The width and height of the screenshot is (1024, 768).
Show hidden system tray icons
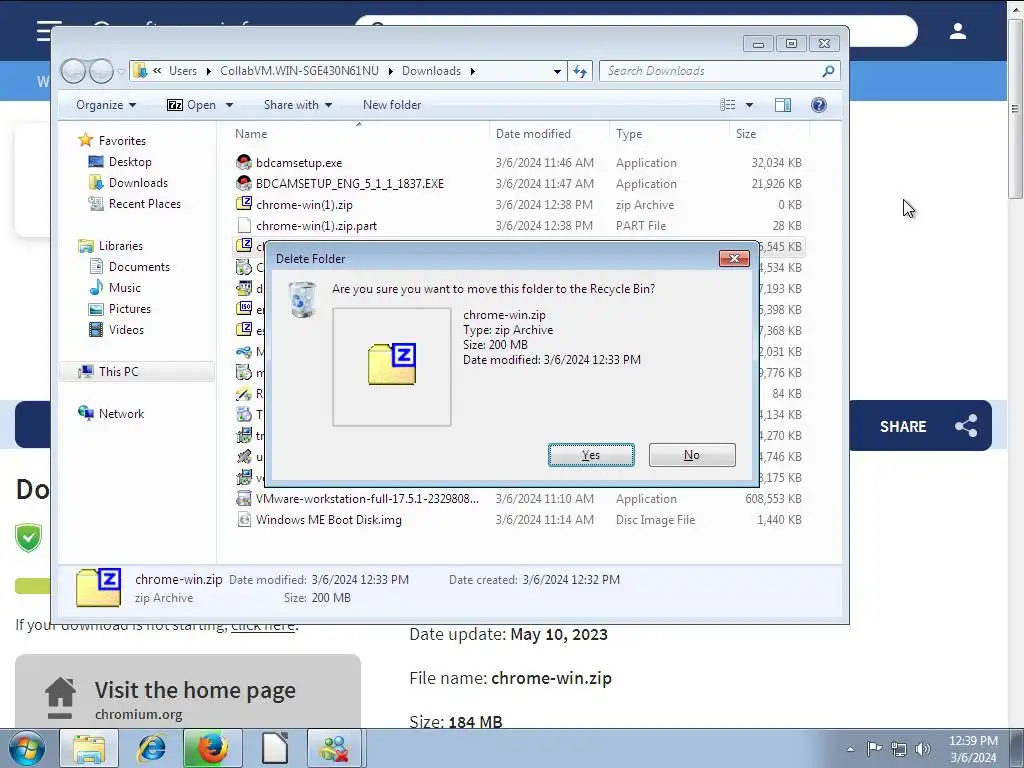point(850,749)
